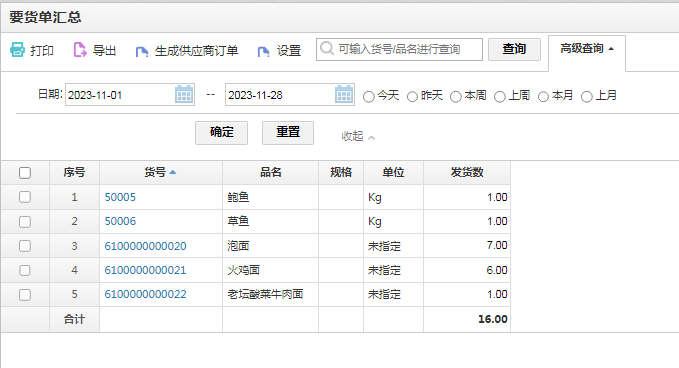Check the row for 鲍鱼
Viewport: 679px width, 368px height.
(x=25, y=197)
